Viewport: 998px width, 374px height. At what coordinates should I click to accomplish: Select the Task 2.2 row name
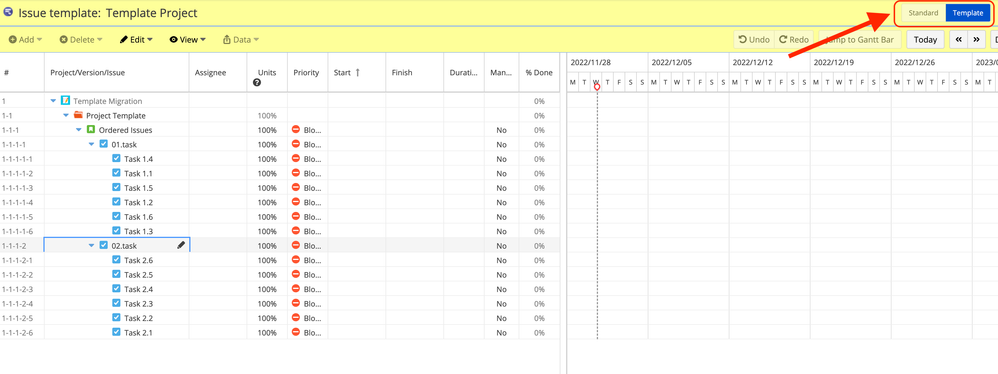pyautogui.click(x=138, y=318)
